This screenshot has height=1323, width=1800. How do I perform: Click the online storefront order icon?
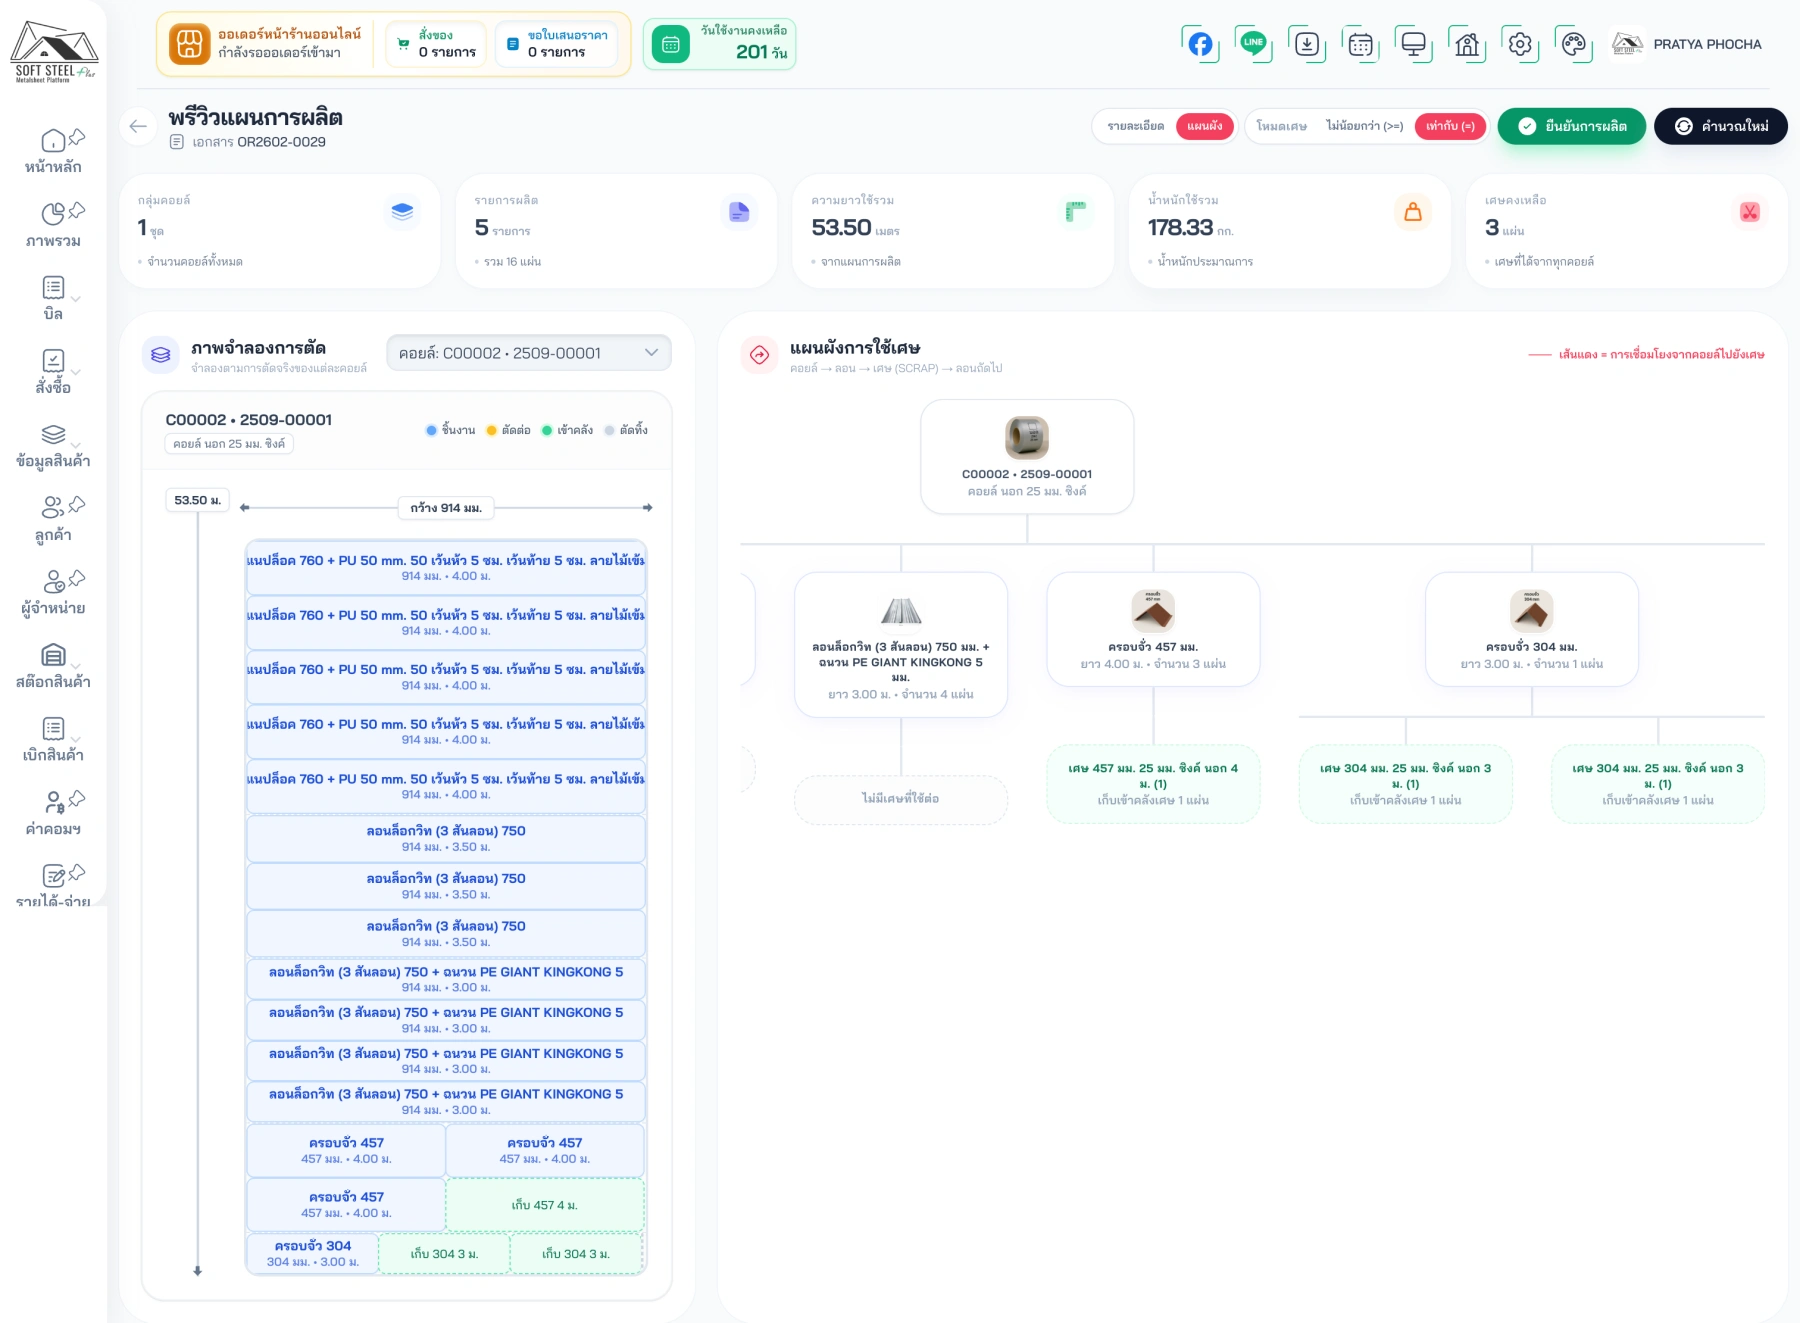click(x=189, y=44)
